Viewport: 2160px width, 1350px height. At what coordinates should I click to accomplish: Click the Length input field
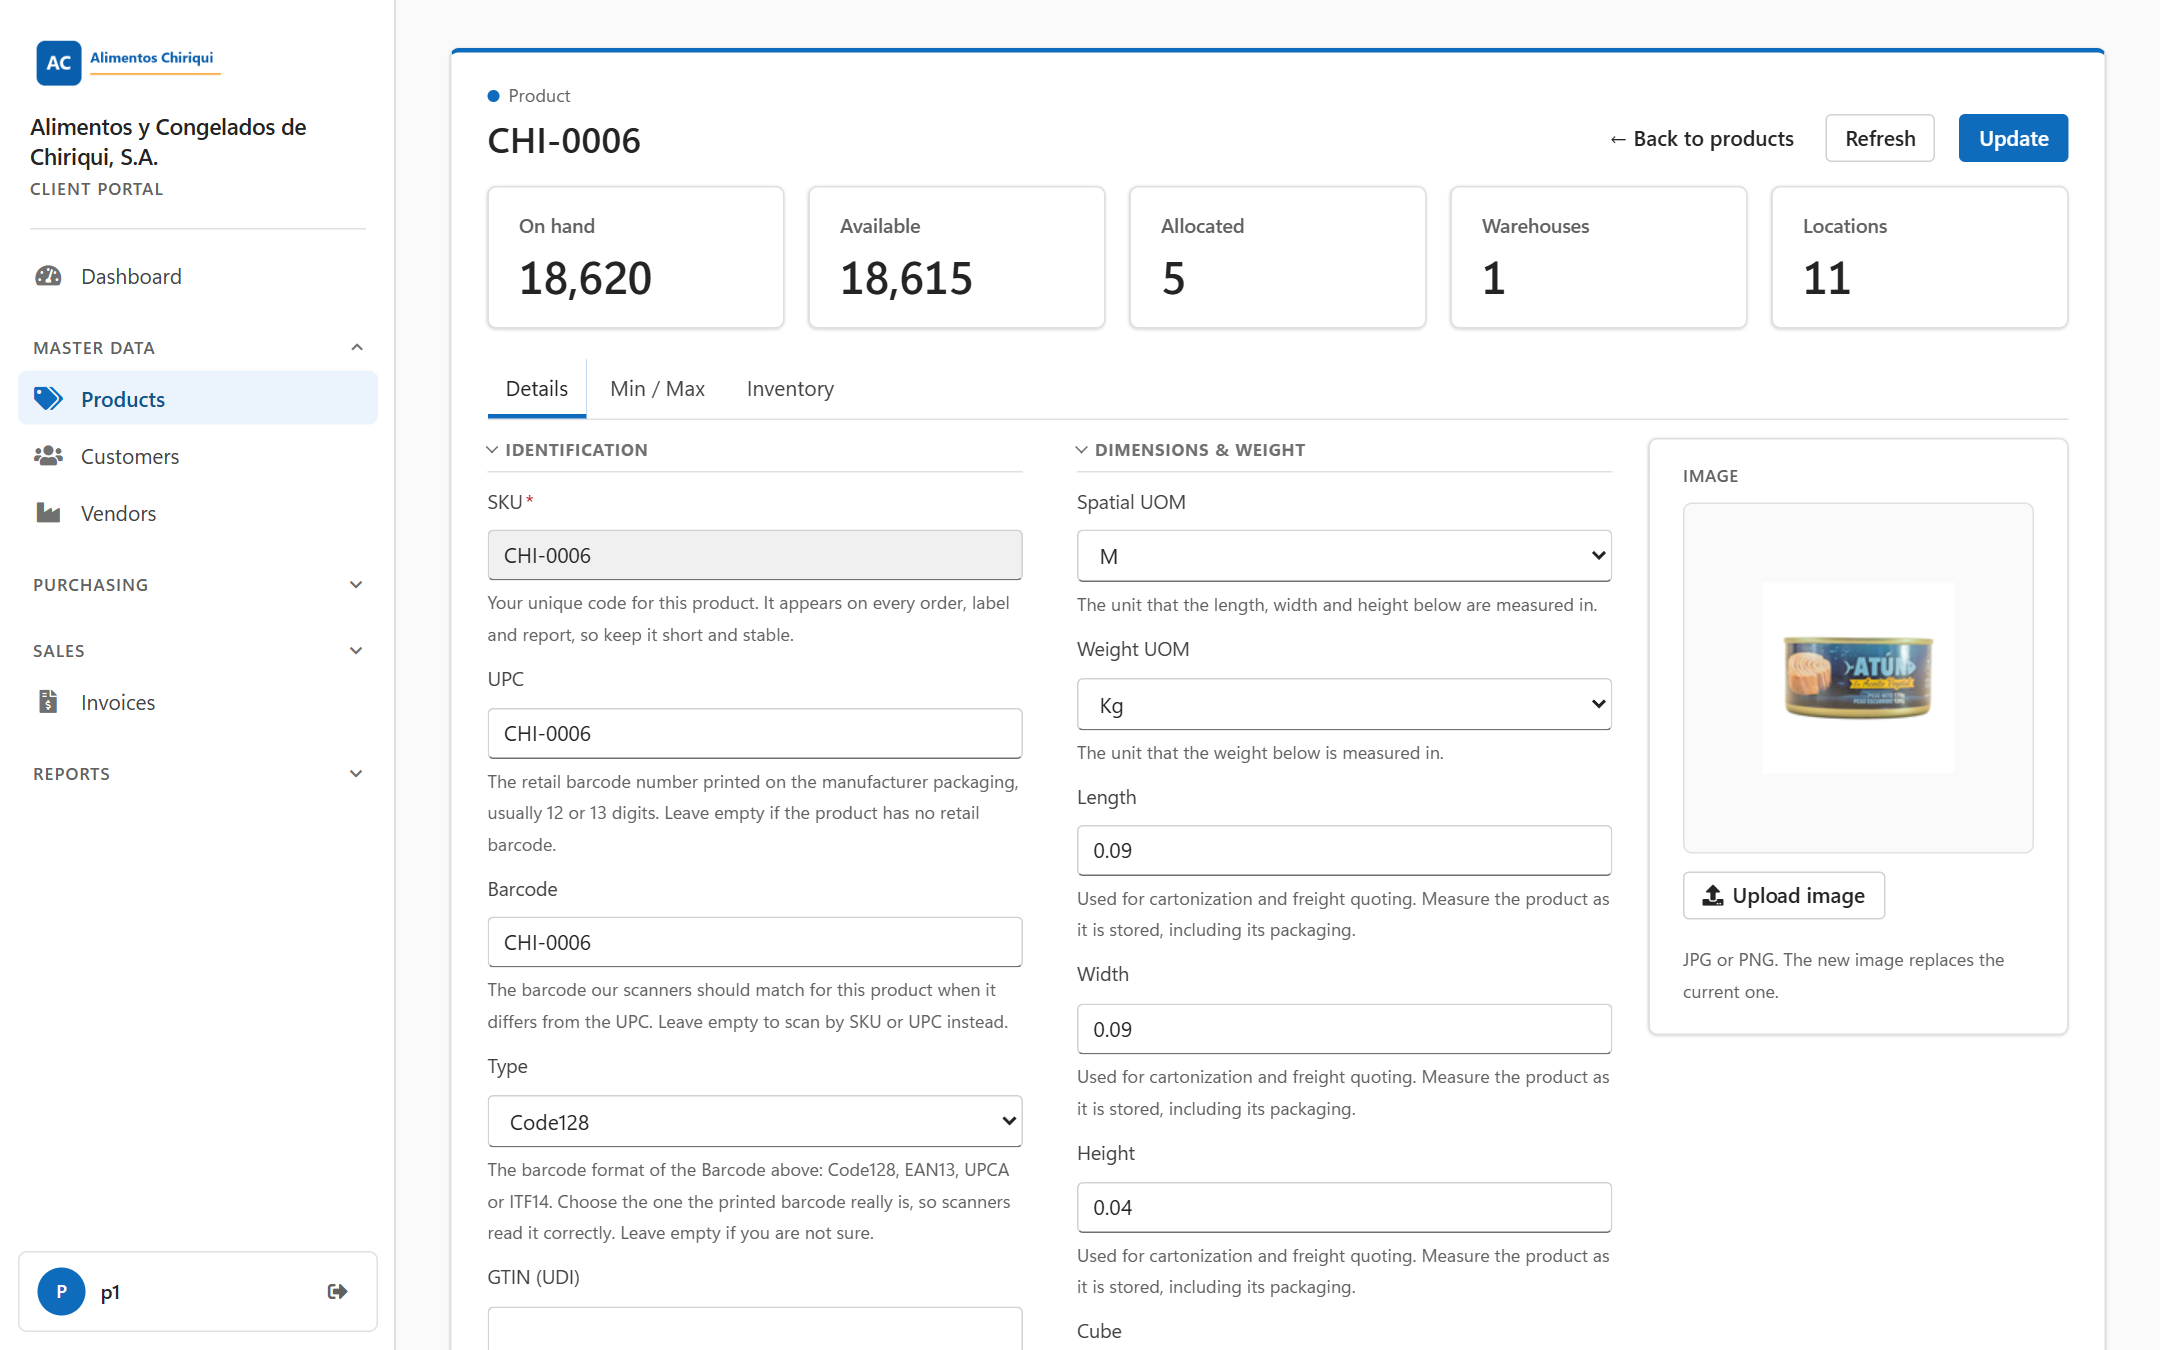pos(1344,850)
